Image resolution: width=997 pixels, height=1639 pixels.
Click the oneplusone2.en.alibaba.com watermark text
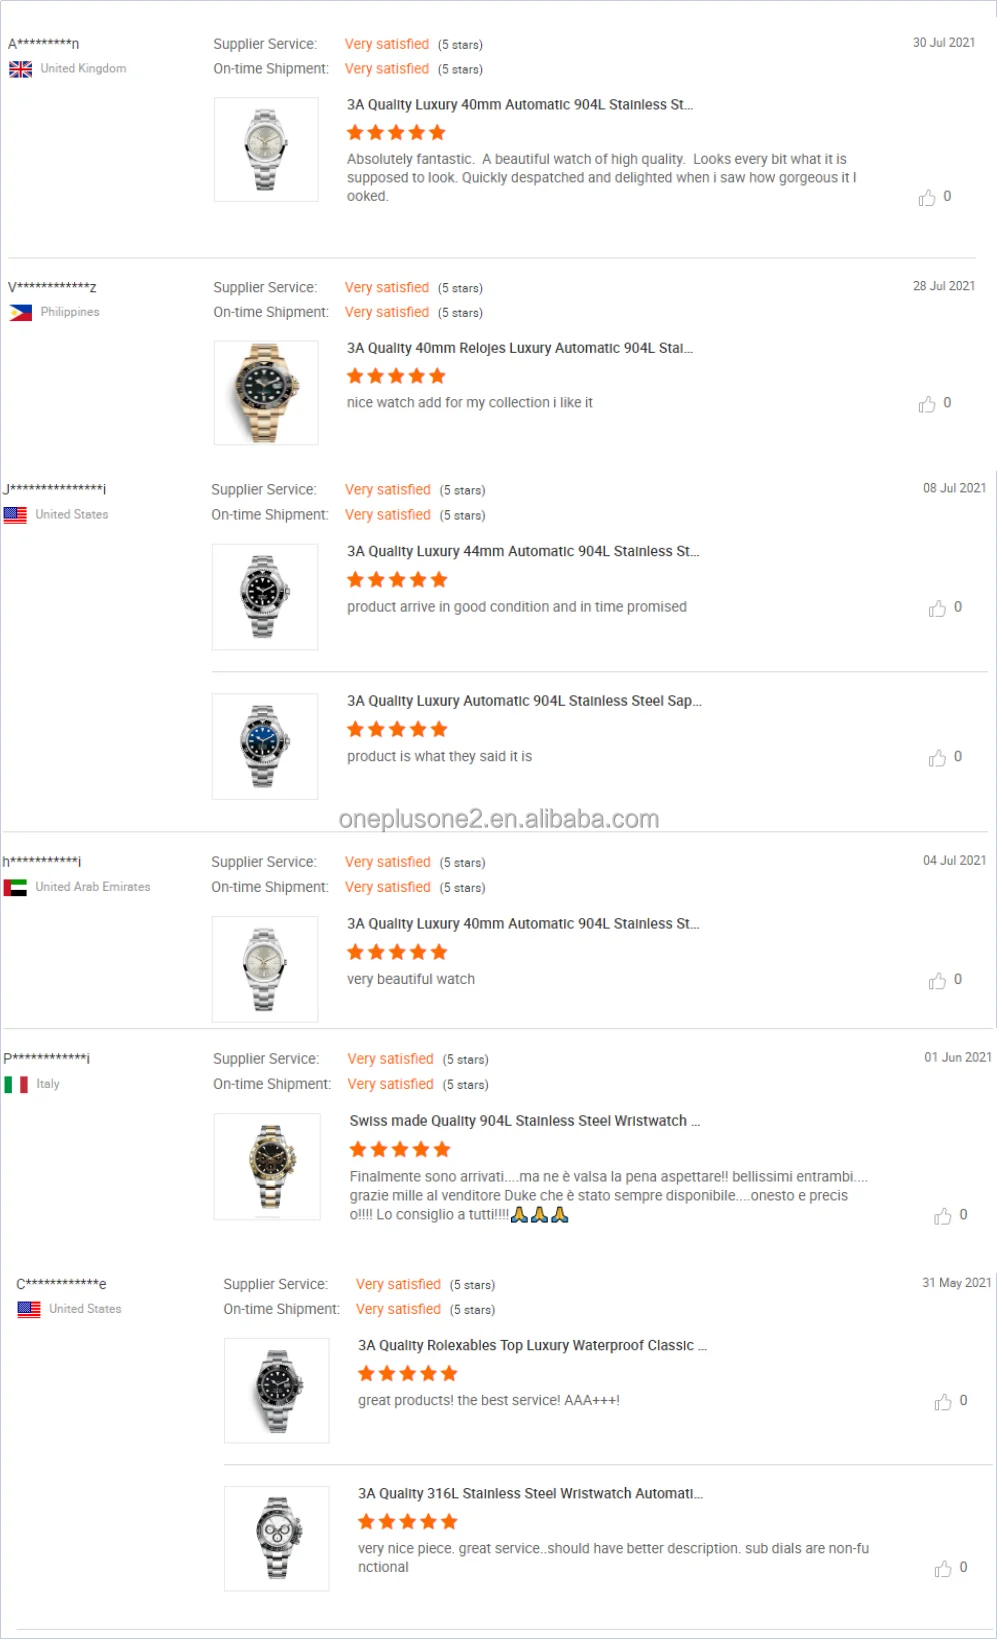pyautogui.click(x=499, y=819)
